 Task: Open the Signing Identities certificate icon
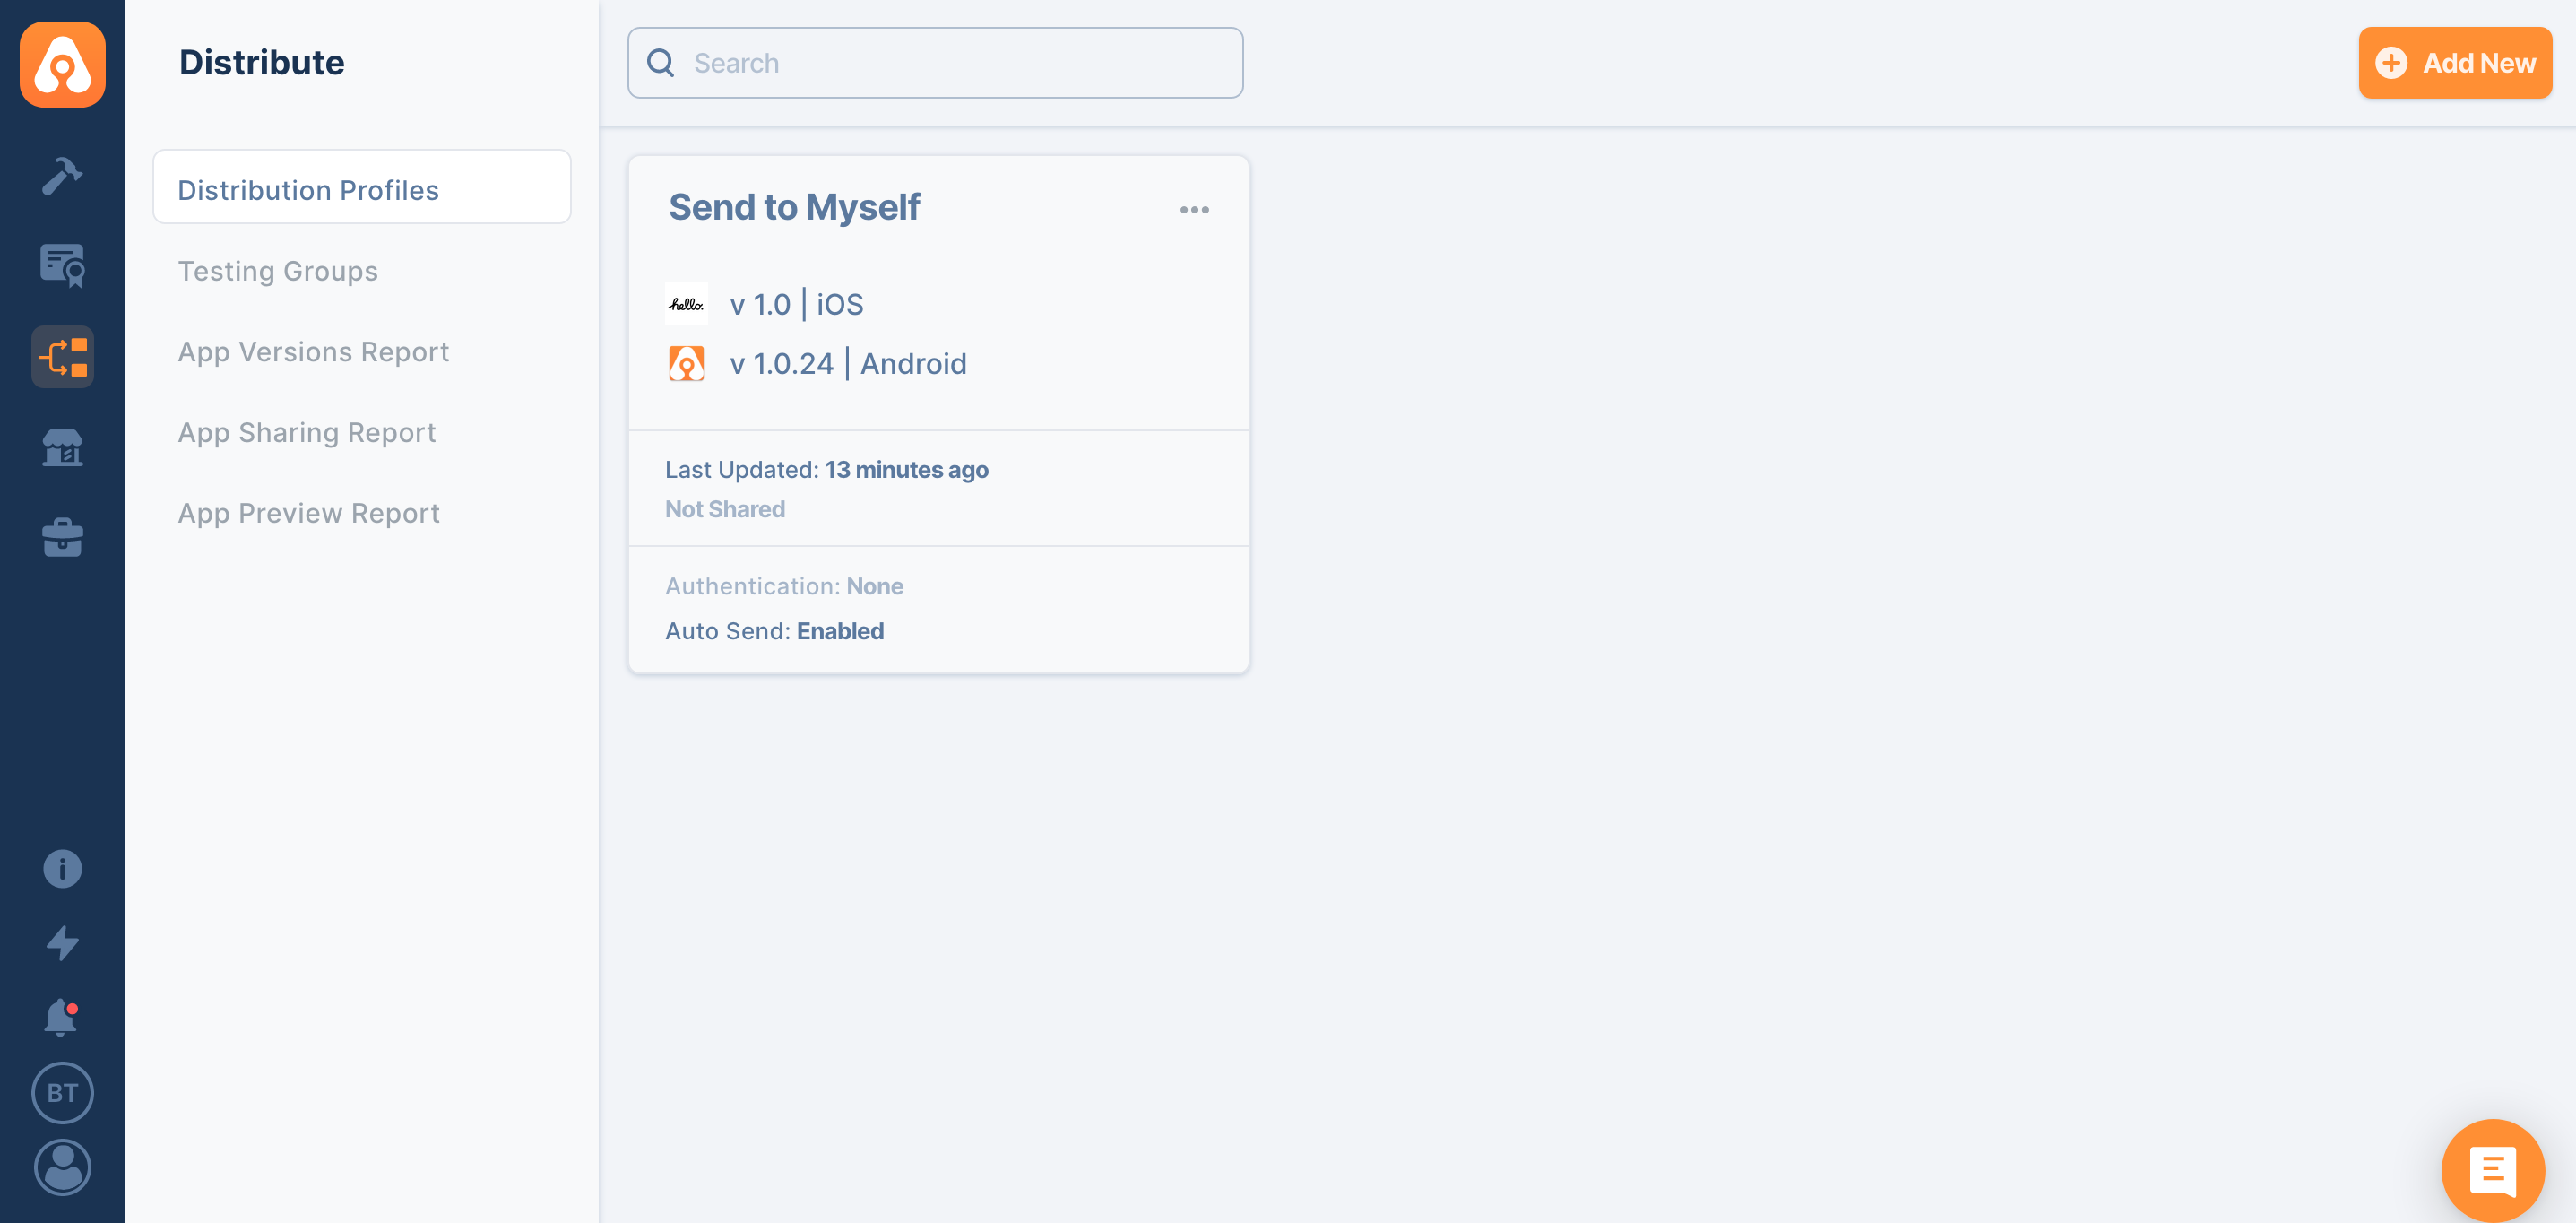point(62,266)
